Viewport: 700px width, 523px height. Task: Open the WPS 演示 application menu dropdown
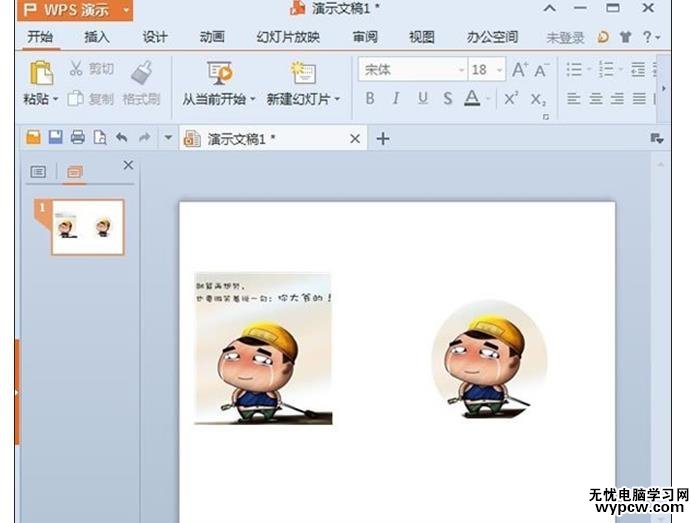[126, 10]
